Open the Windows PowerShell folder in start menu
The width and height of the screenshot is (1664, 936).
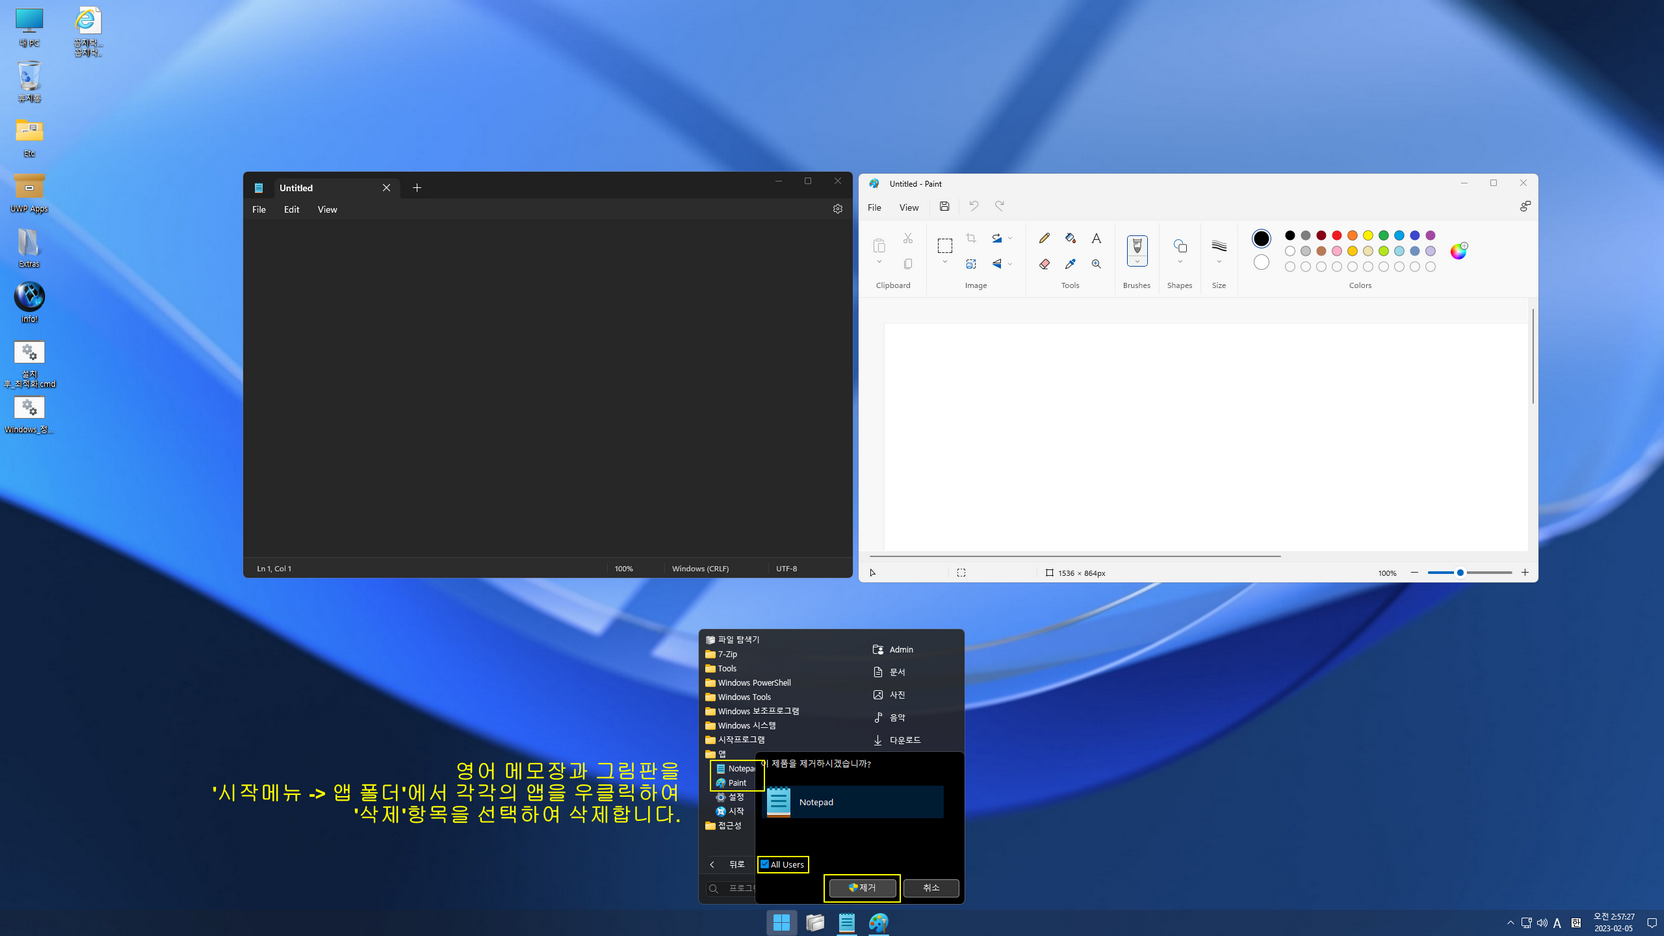tap(748, 683)
